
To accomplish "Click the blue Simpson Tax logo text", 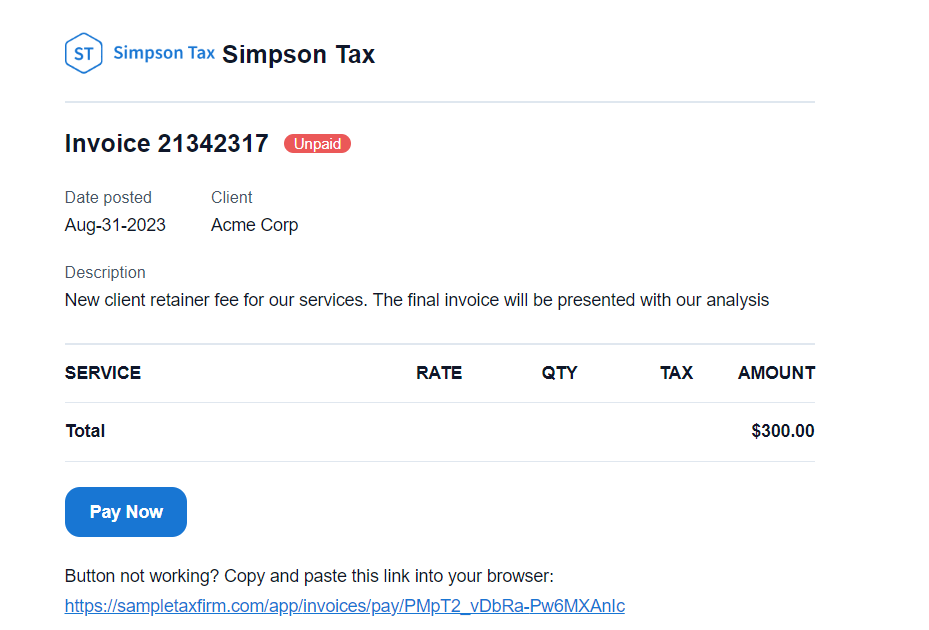I will (164, 53).
